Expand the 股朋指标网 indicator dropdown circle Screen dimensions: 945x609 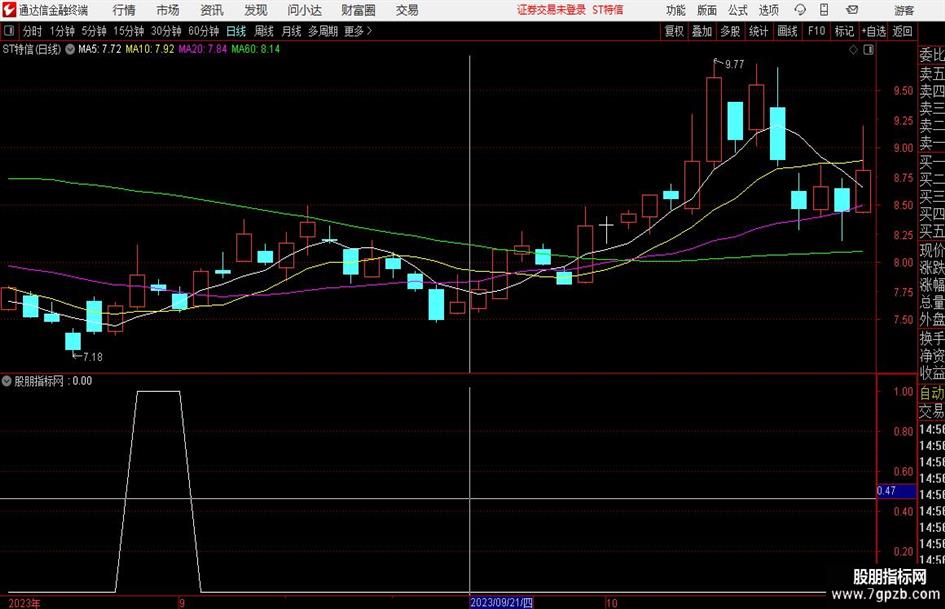[x=7, y=381]
